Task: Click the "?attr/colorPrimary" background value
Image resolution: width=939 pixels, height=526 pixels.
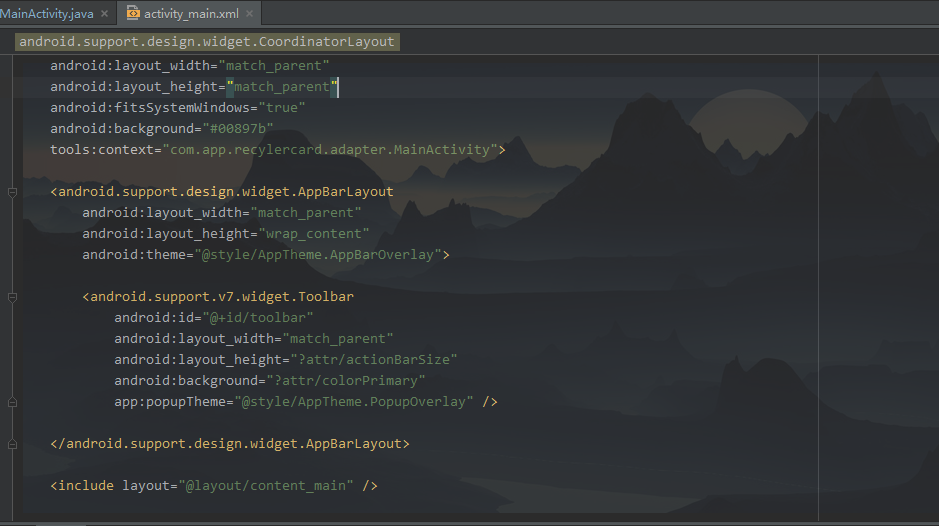Action: click(x=346, y=380)
